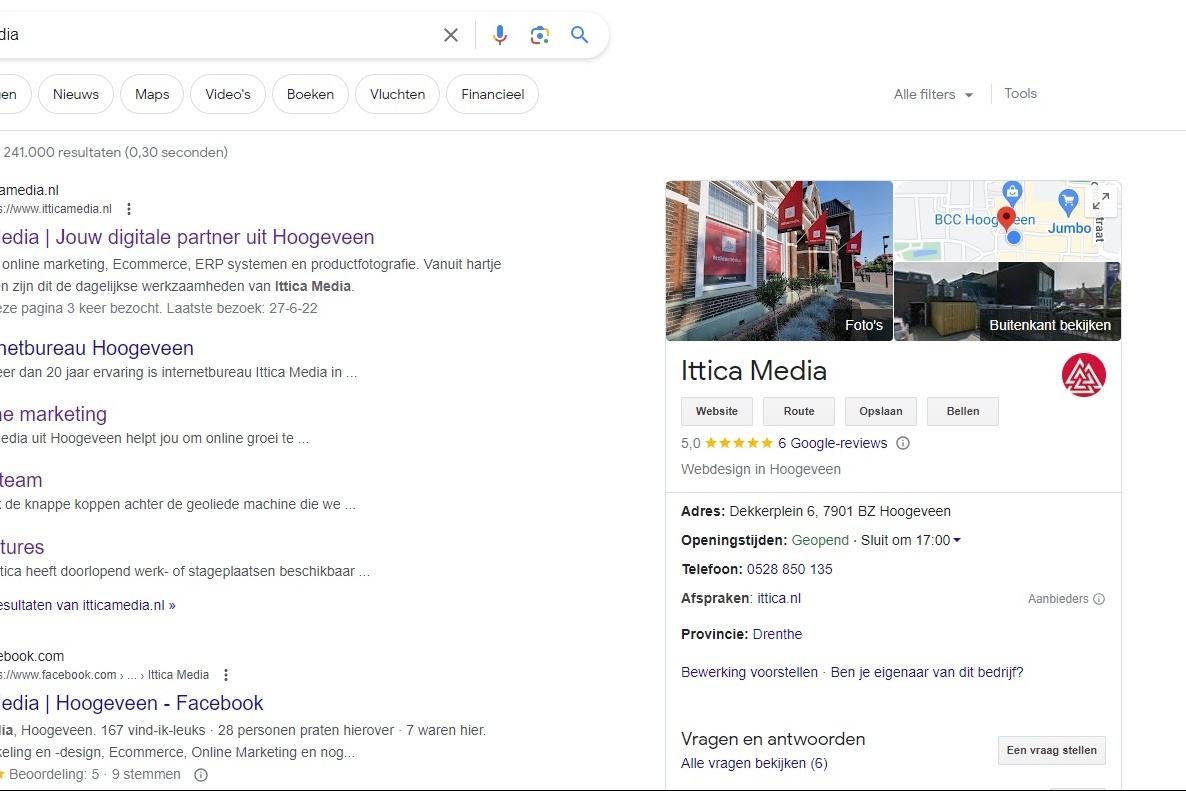Start voice search with the microphone icon
1186x791 pixels.
point(500,35)
